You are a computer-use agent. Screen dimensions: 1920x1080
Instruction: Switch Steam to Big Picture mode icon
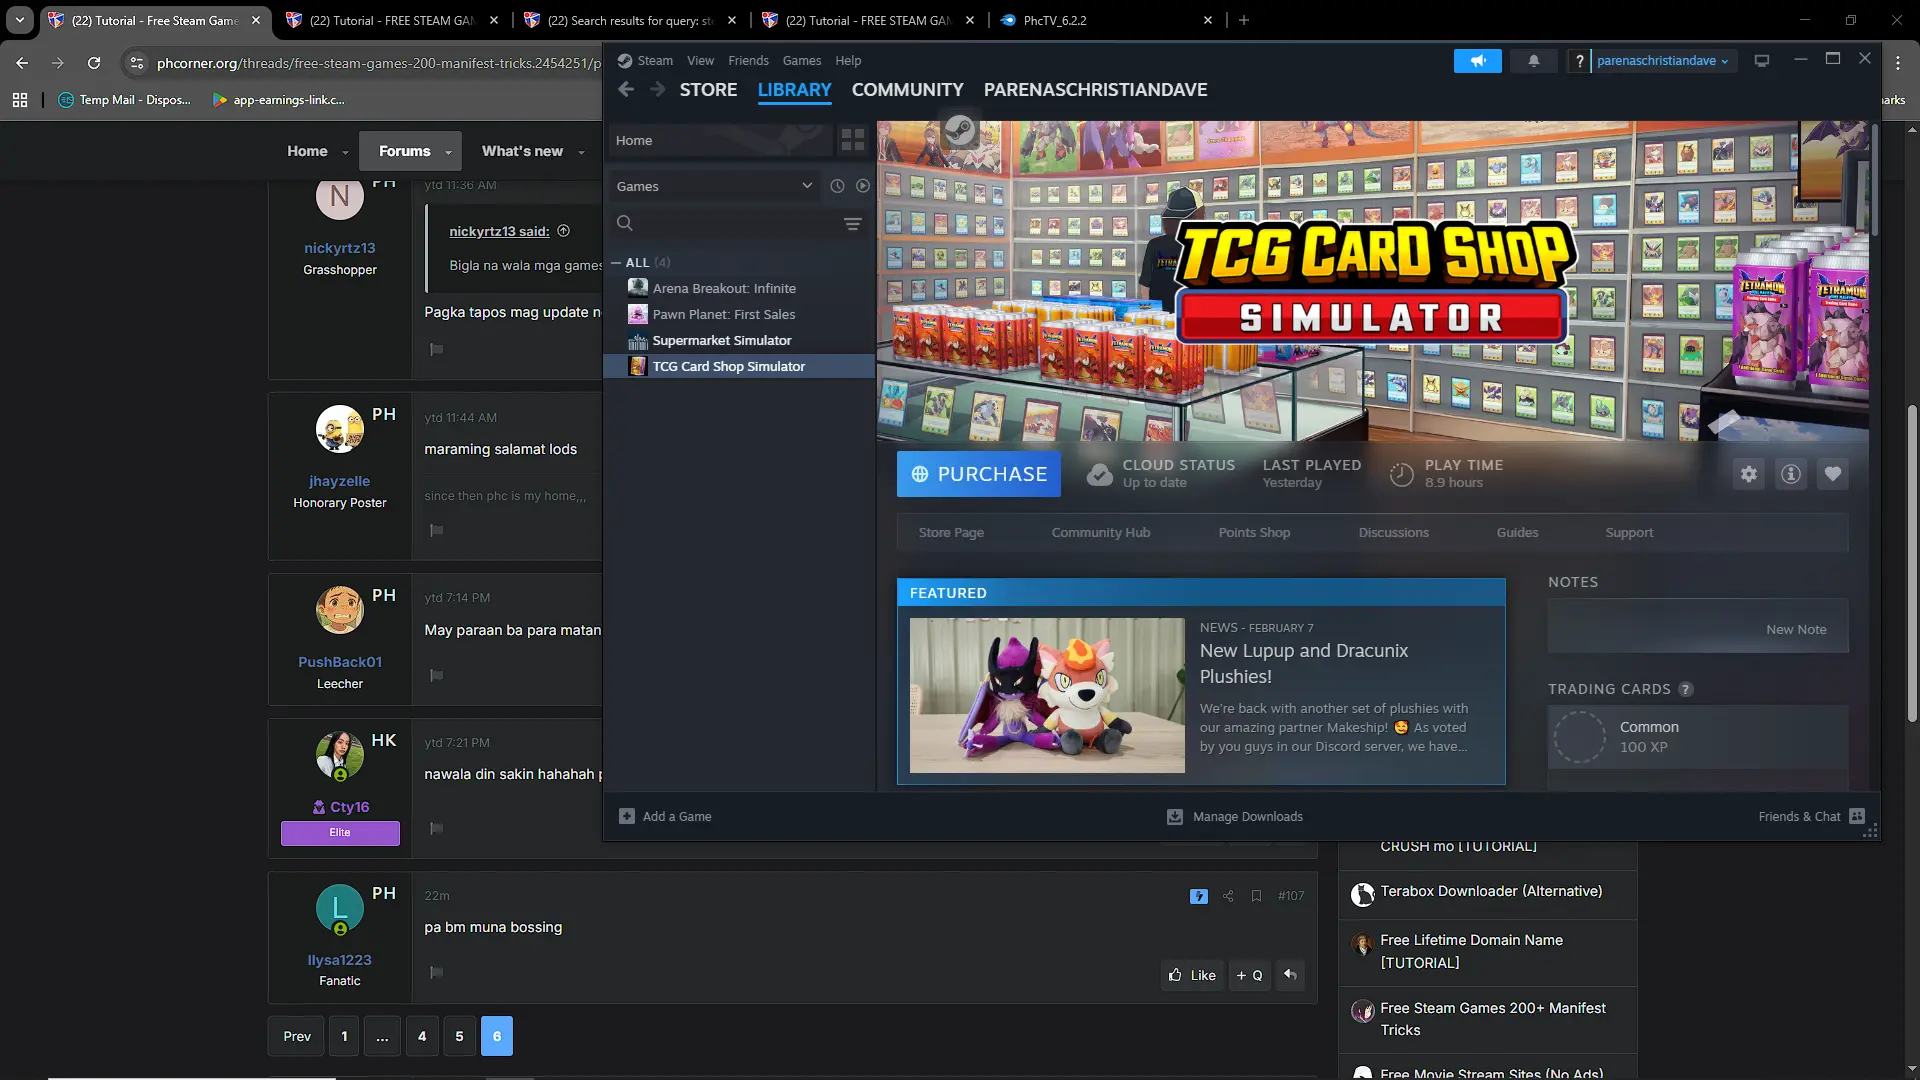click(1762, 61)
